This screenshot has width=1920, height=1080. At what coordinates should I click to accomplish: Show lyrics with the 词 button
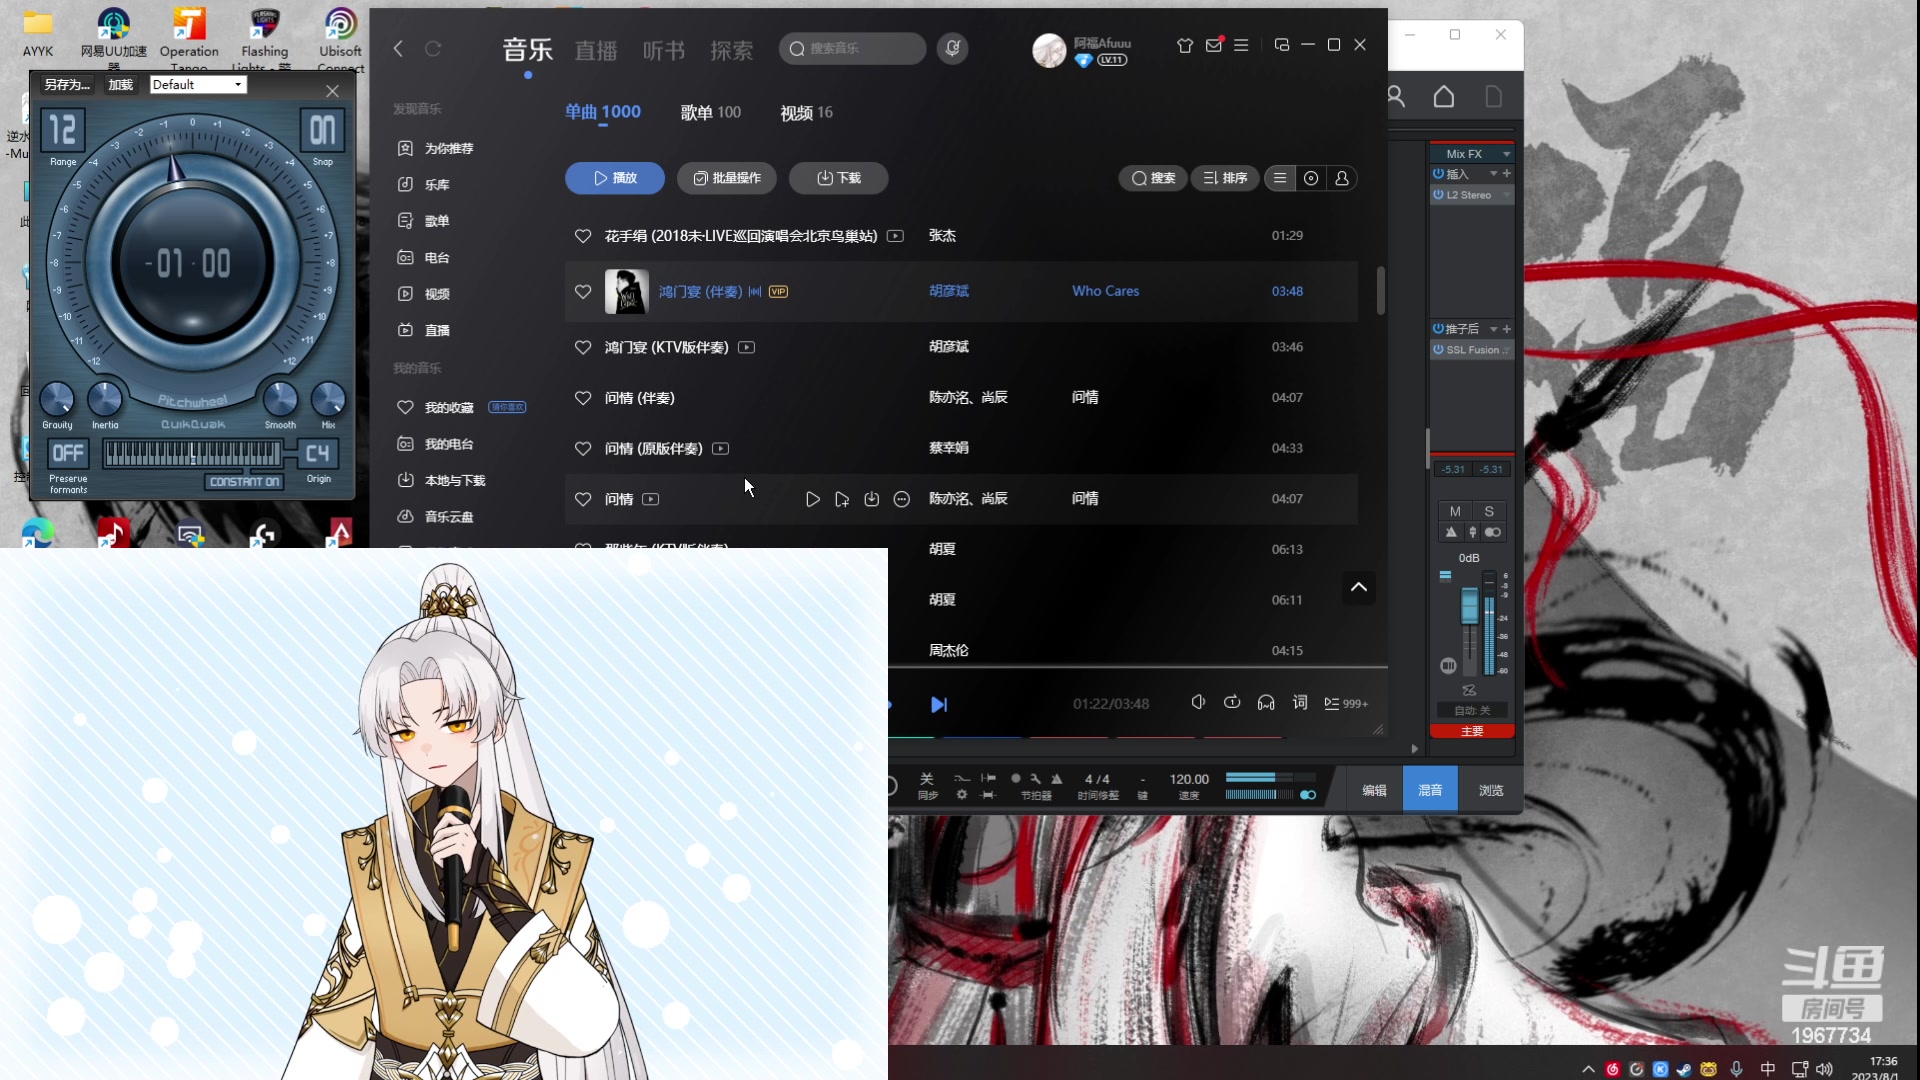(1300, 703)
